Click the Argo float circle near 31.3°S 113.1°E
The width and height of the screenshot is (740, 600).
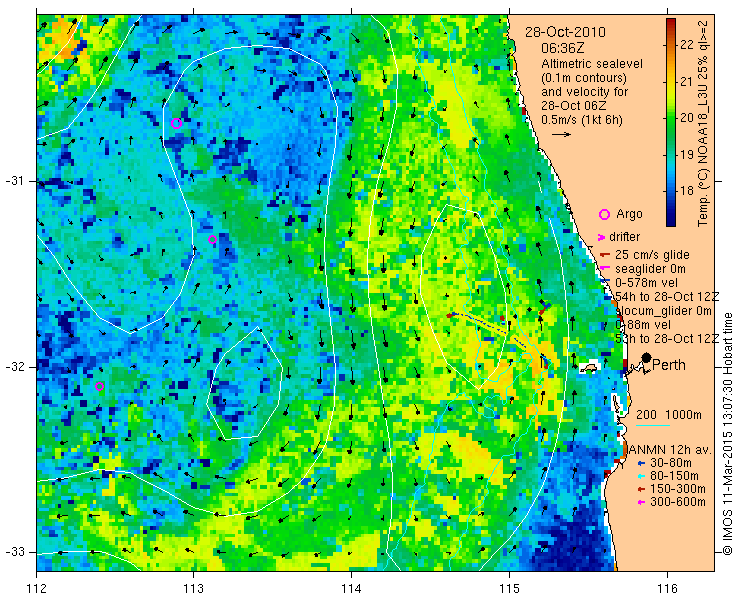[212, 239]
